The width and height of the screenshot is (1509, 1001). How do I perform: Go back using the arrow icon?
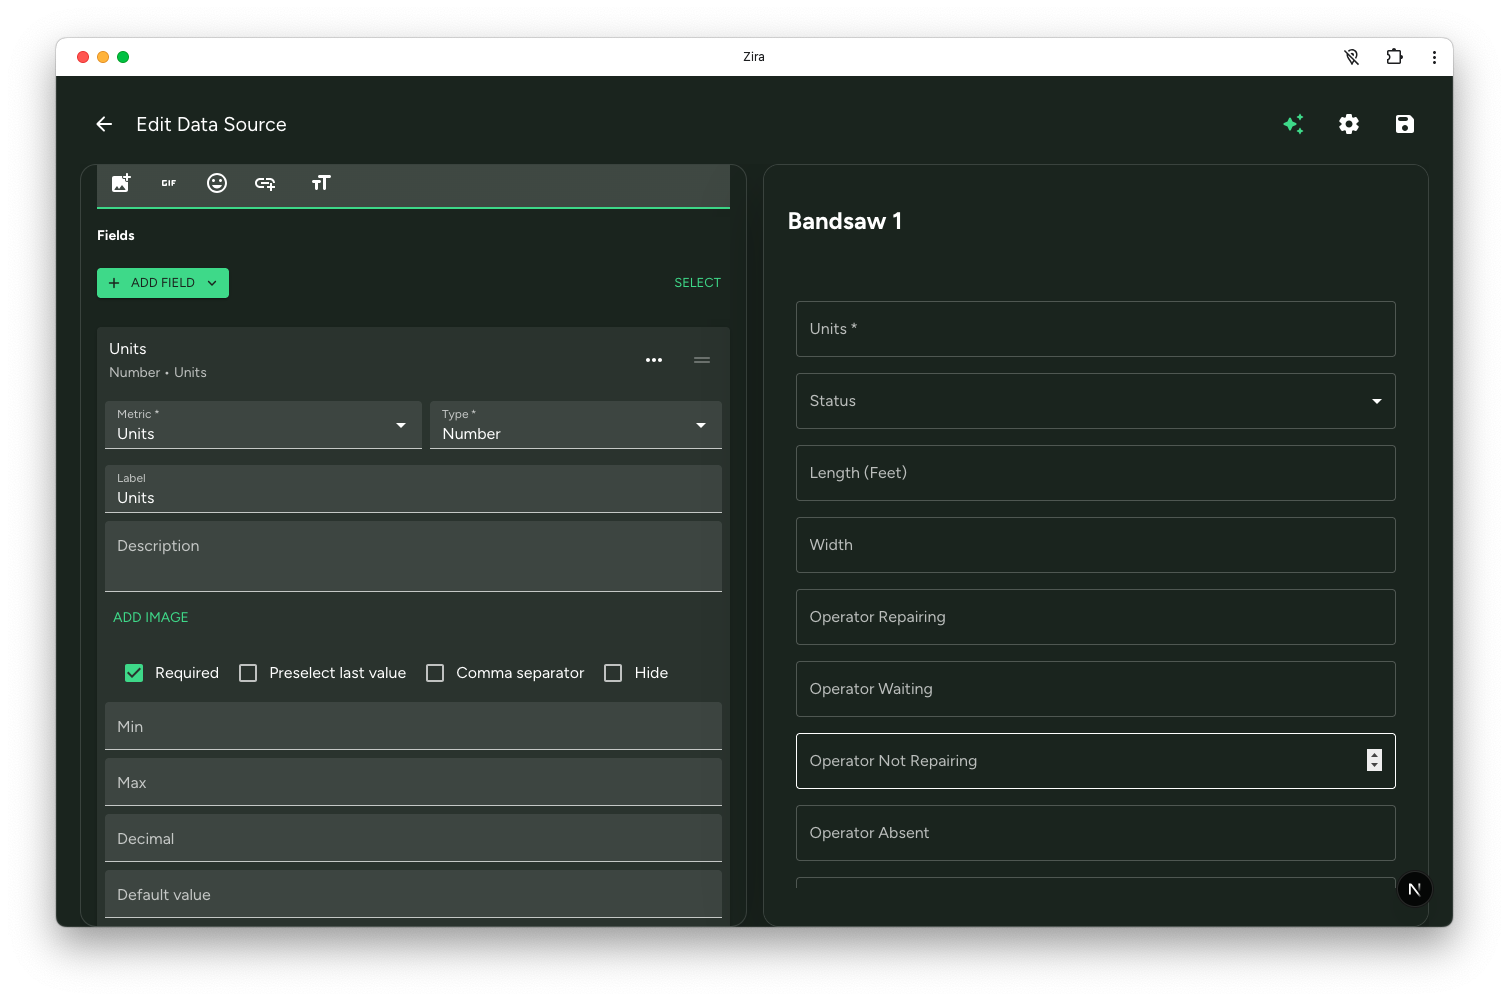(104, 124)
